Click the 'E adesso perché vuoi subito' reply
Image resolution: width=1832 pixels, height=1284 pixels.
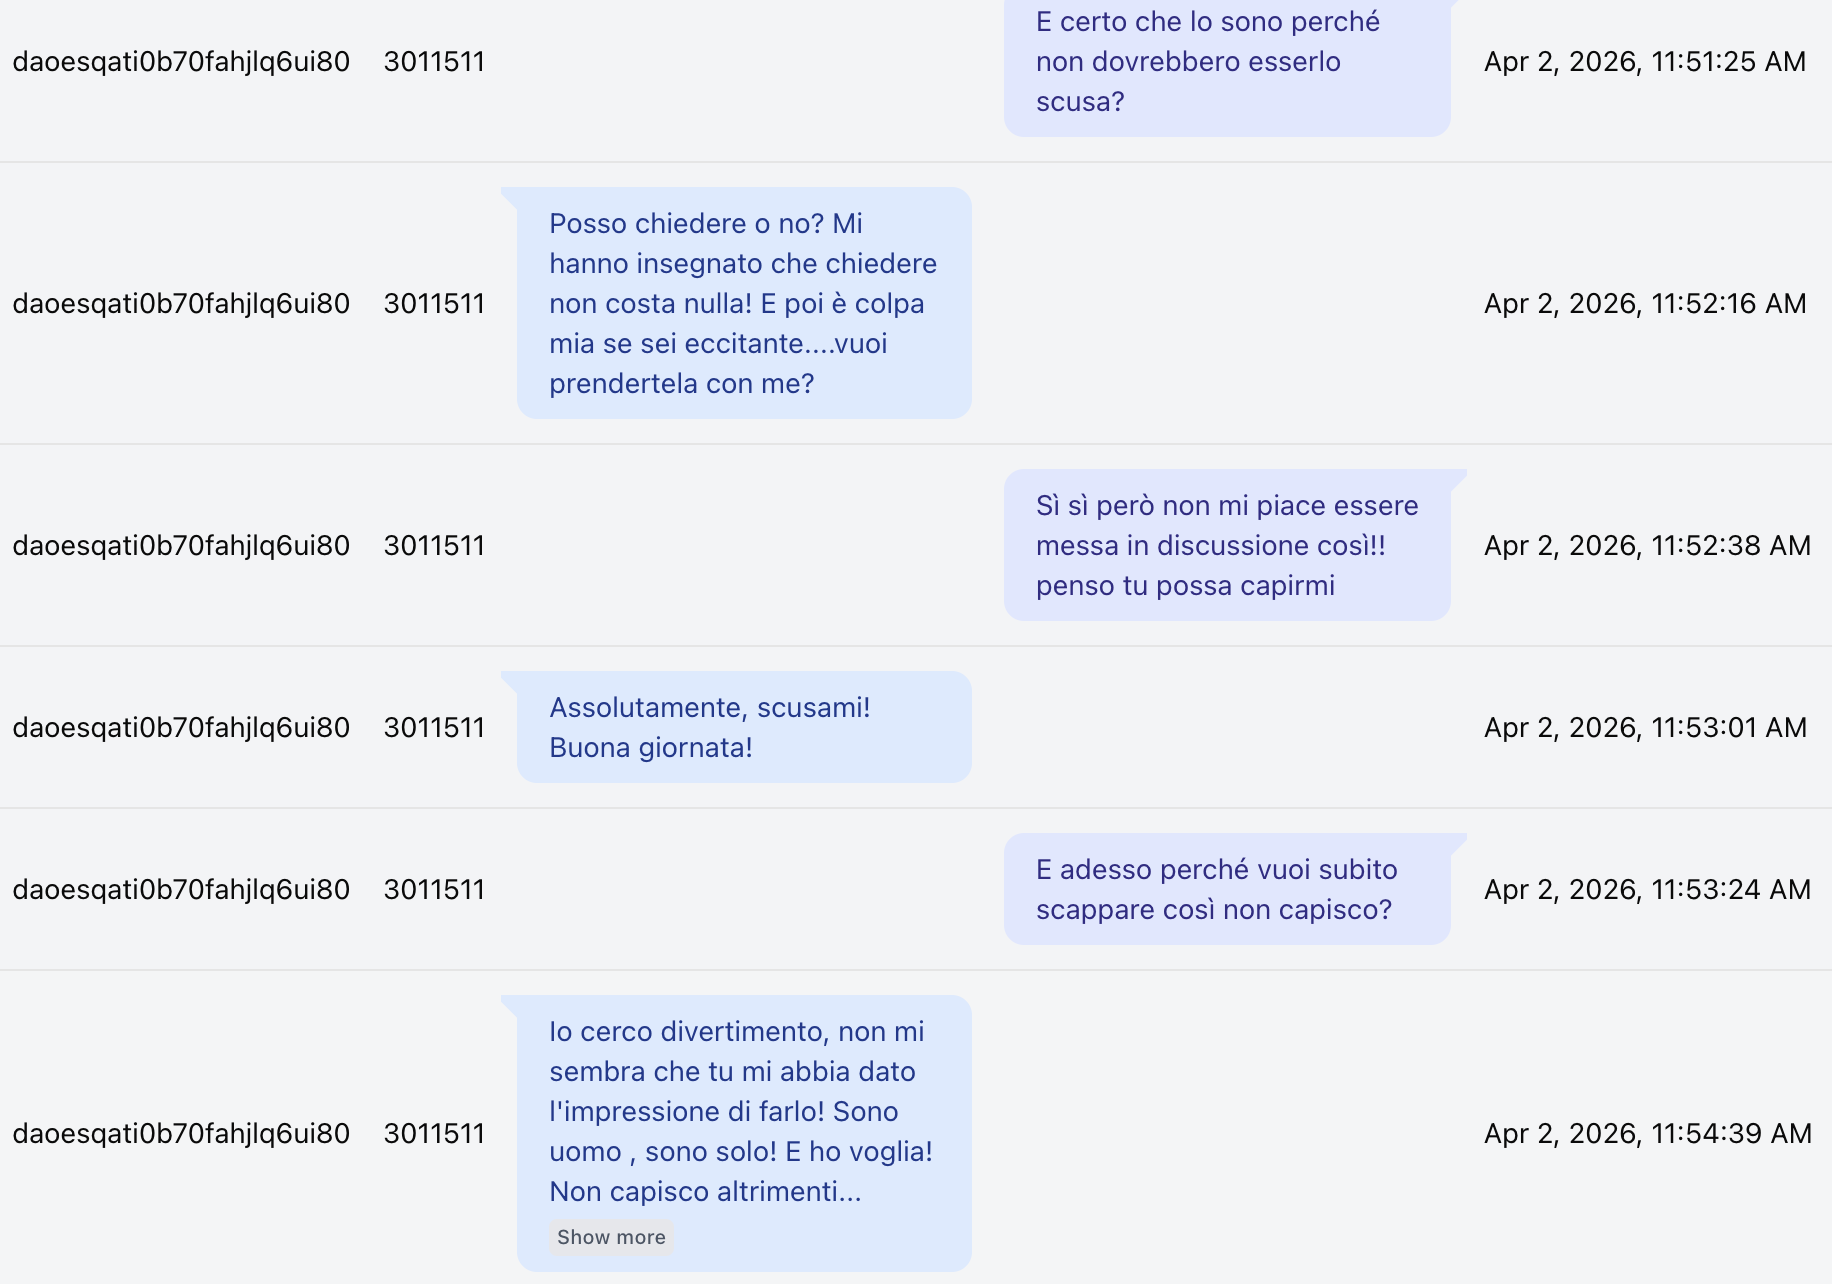tap(1227, 889)
